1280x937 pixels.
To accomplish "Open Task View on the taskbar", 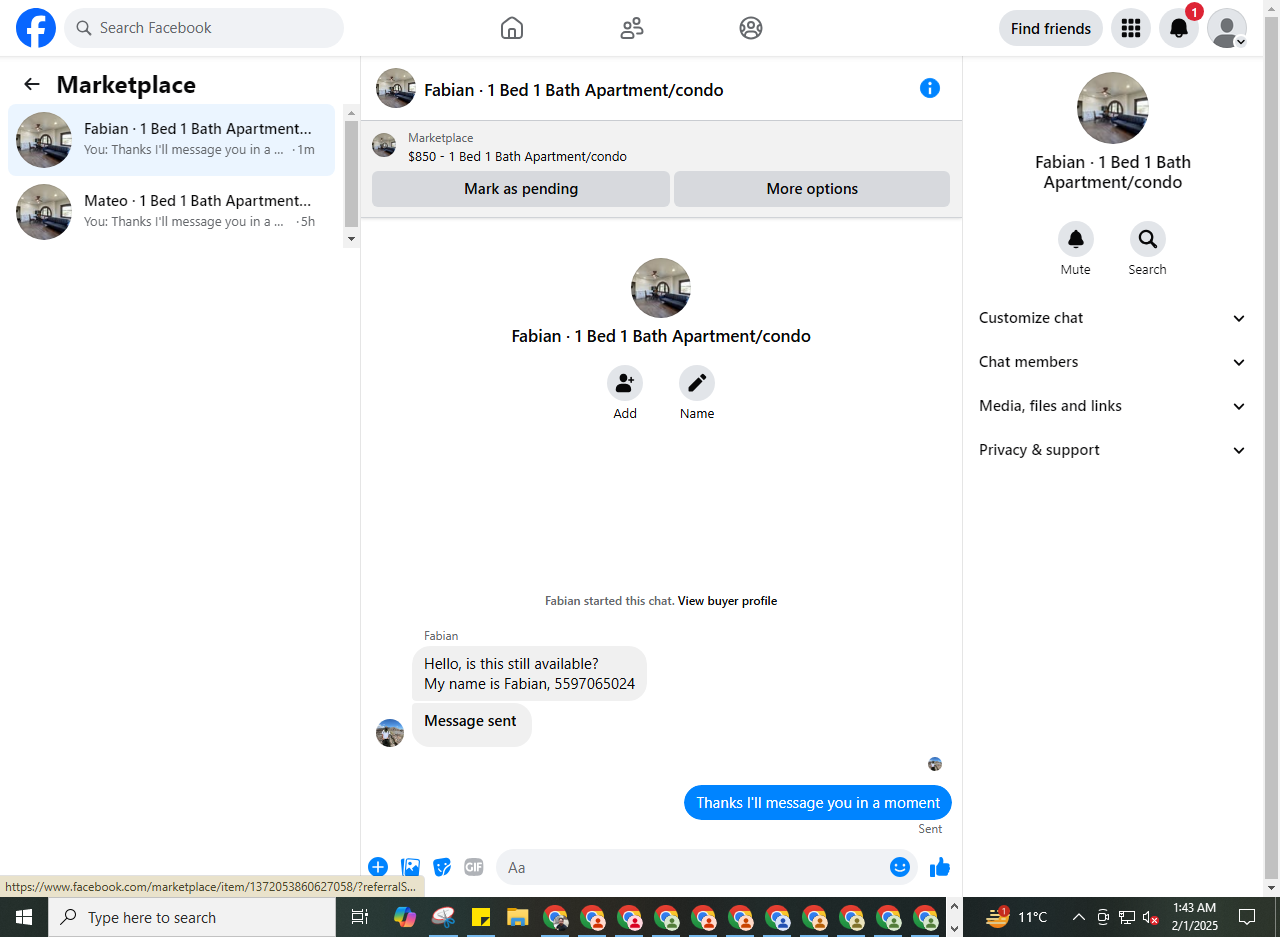I will [x=360, y=917].
